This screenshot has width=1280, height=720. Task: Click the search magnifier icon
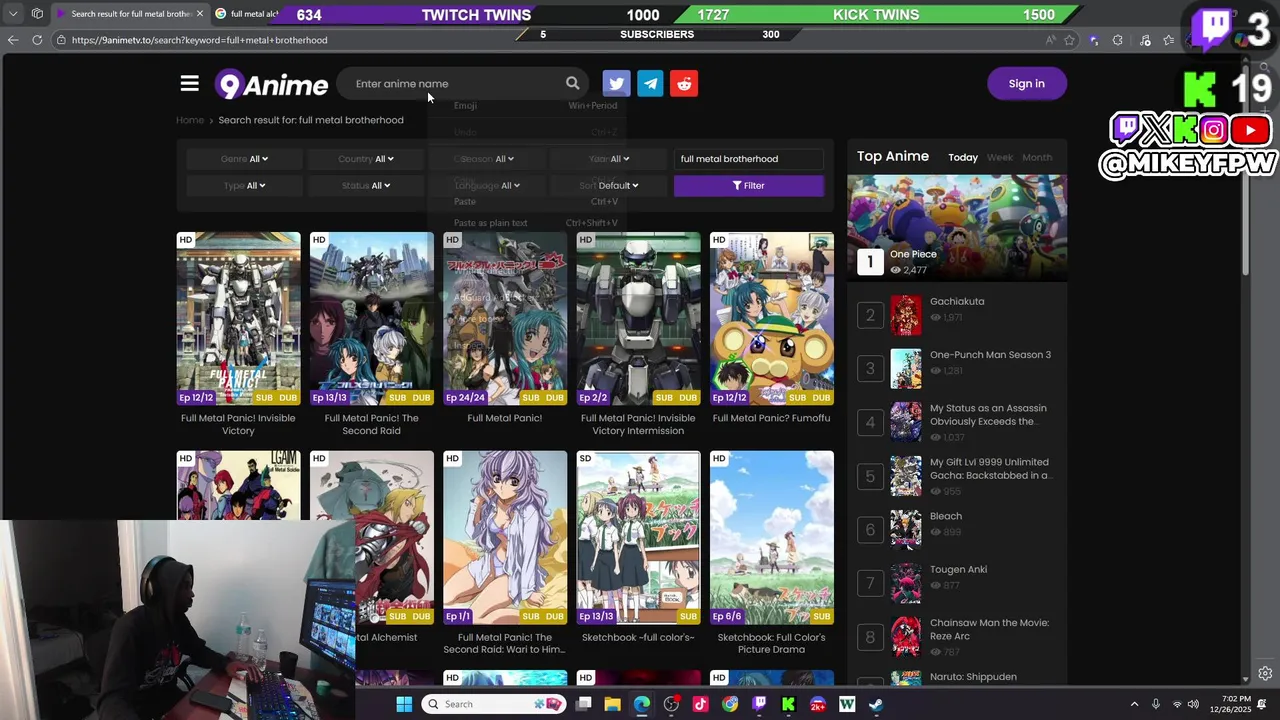[x=572, y=84]
